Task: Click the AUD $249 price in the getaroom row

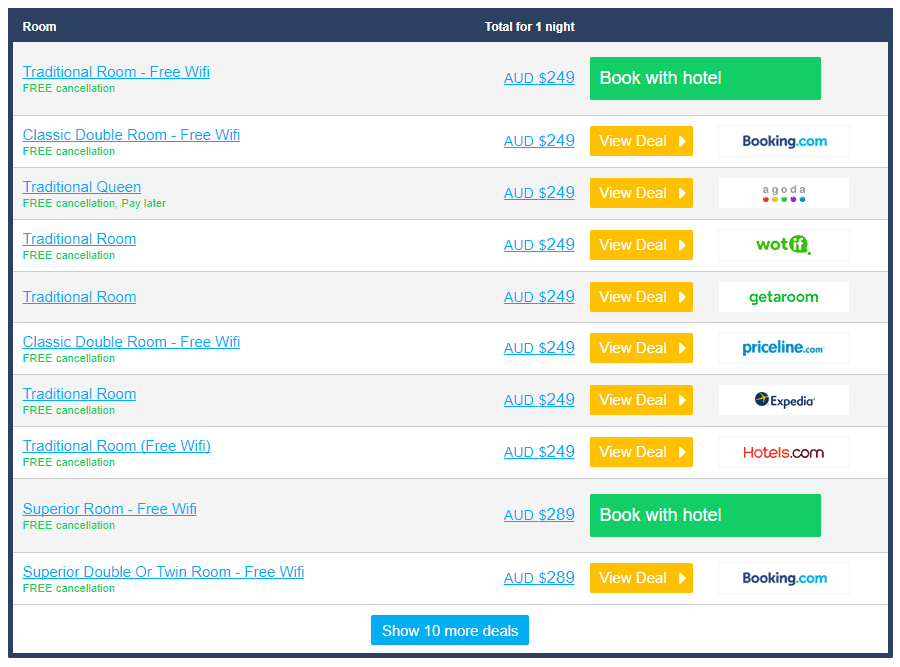Action: [539, 297]
